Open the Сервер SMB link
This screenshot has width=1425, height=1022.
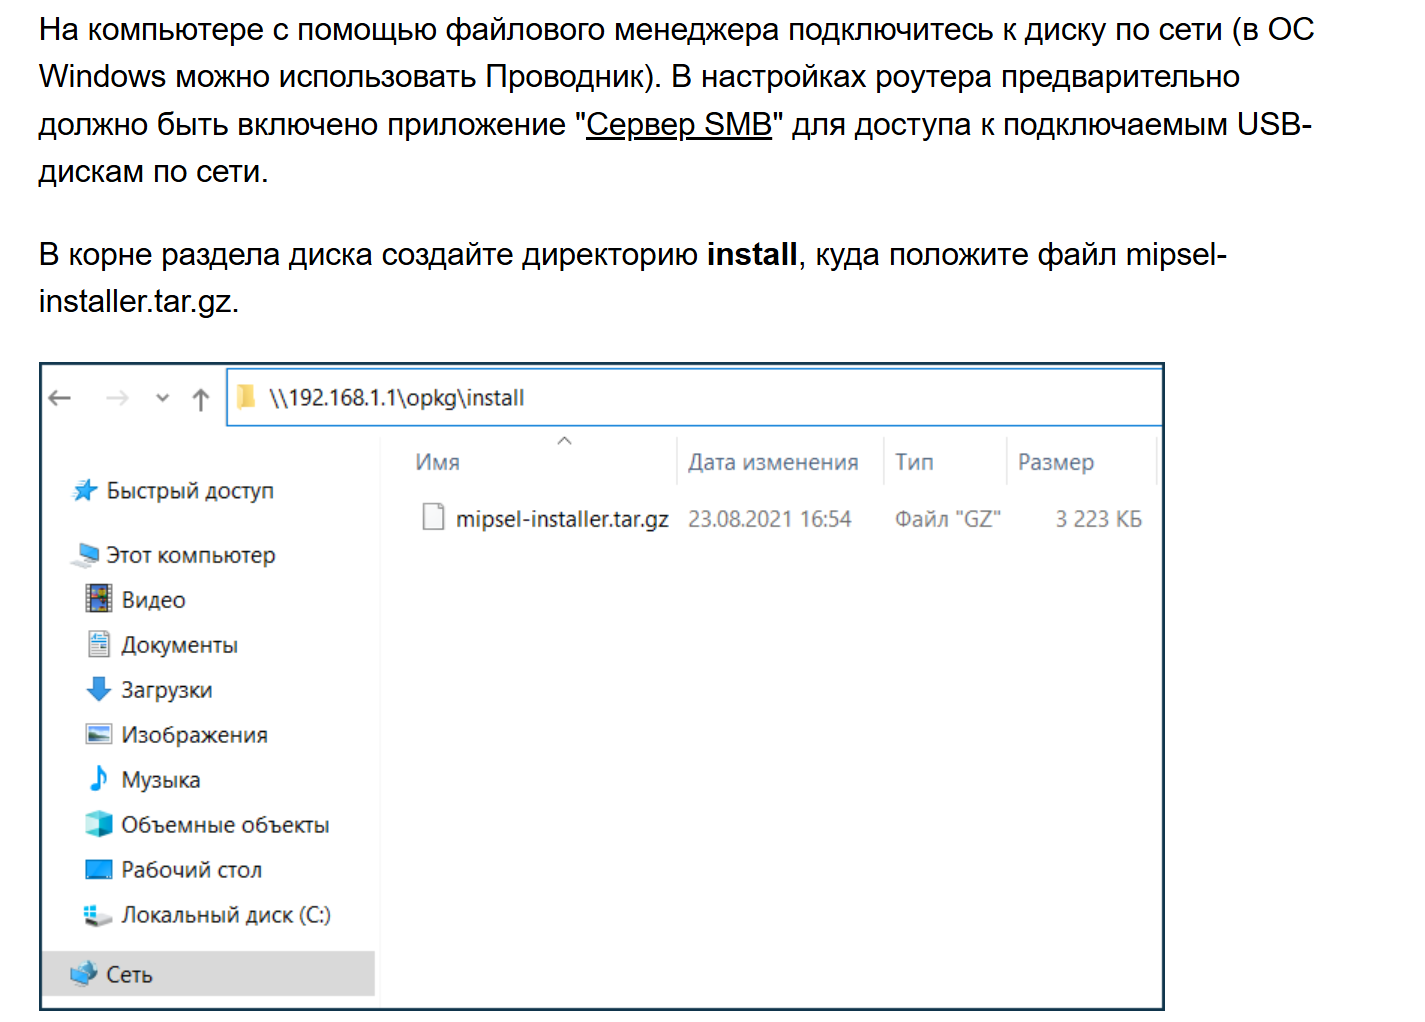pos(678,125)
